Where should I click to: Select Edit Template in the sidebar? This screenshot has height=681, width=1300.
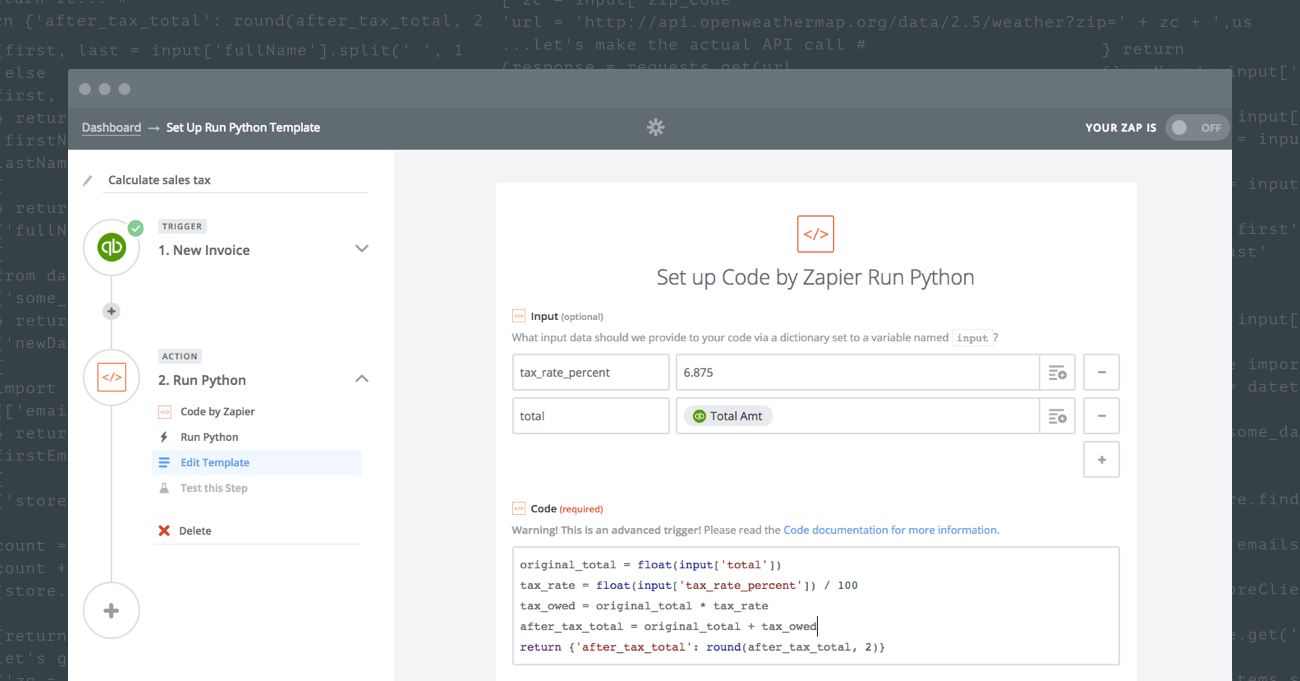(215, 463)
